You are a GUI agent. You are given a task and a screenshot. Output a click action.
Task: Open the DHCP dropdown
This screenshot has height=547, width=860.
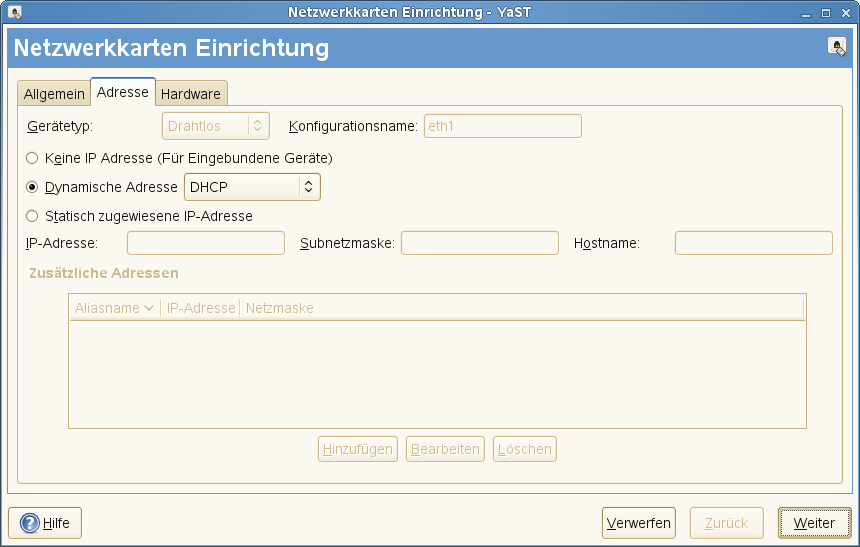pos(252,187)
